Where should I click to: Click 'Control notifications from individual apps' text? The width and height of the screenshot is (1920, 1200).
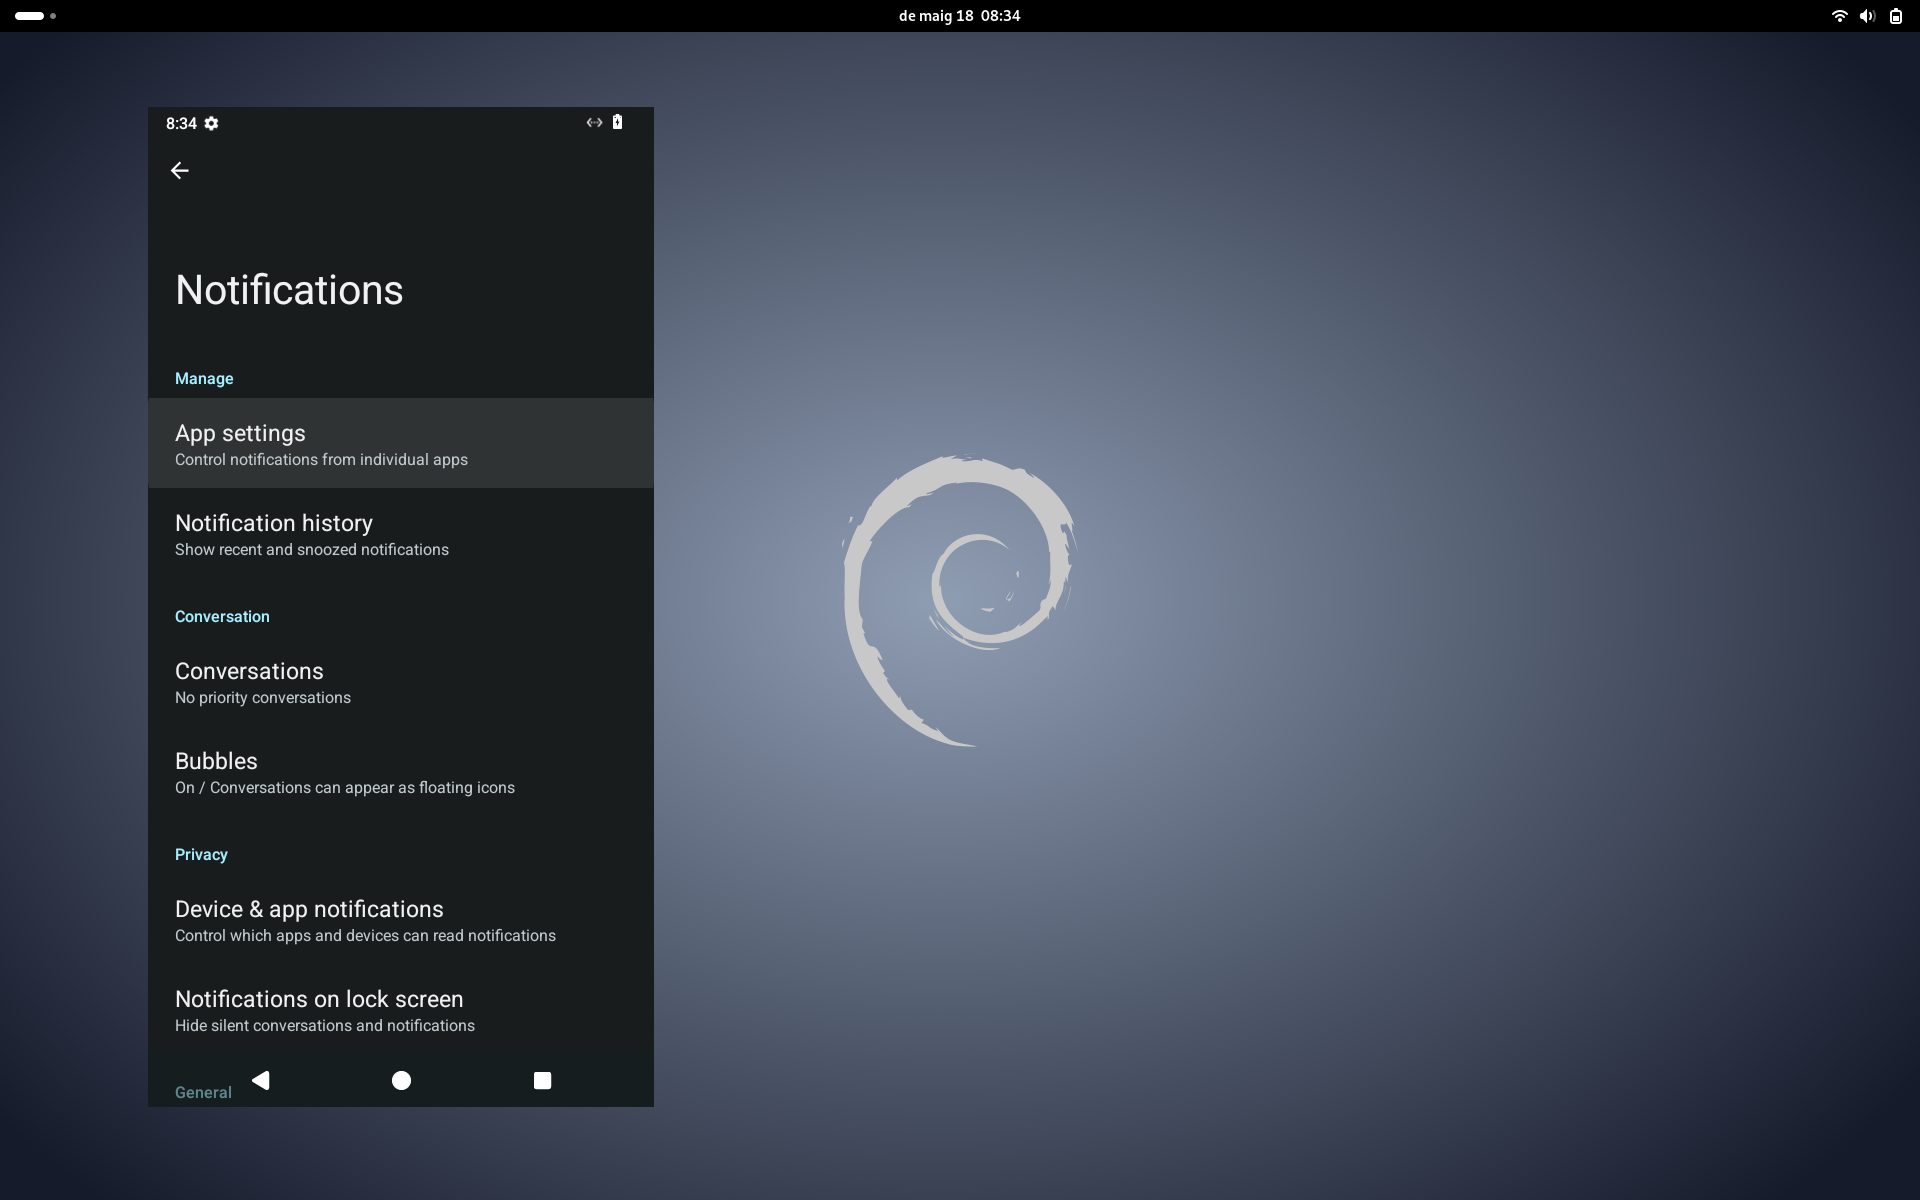point(321,460)
